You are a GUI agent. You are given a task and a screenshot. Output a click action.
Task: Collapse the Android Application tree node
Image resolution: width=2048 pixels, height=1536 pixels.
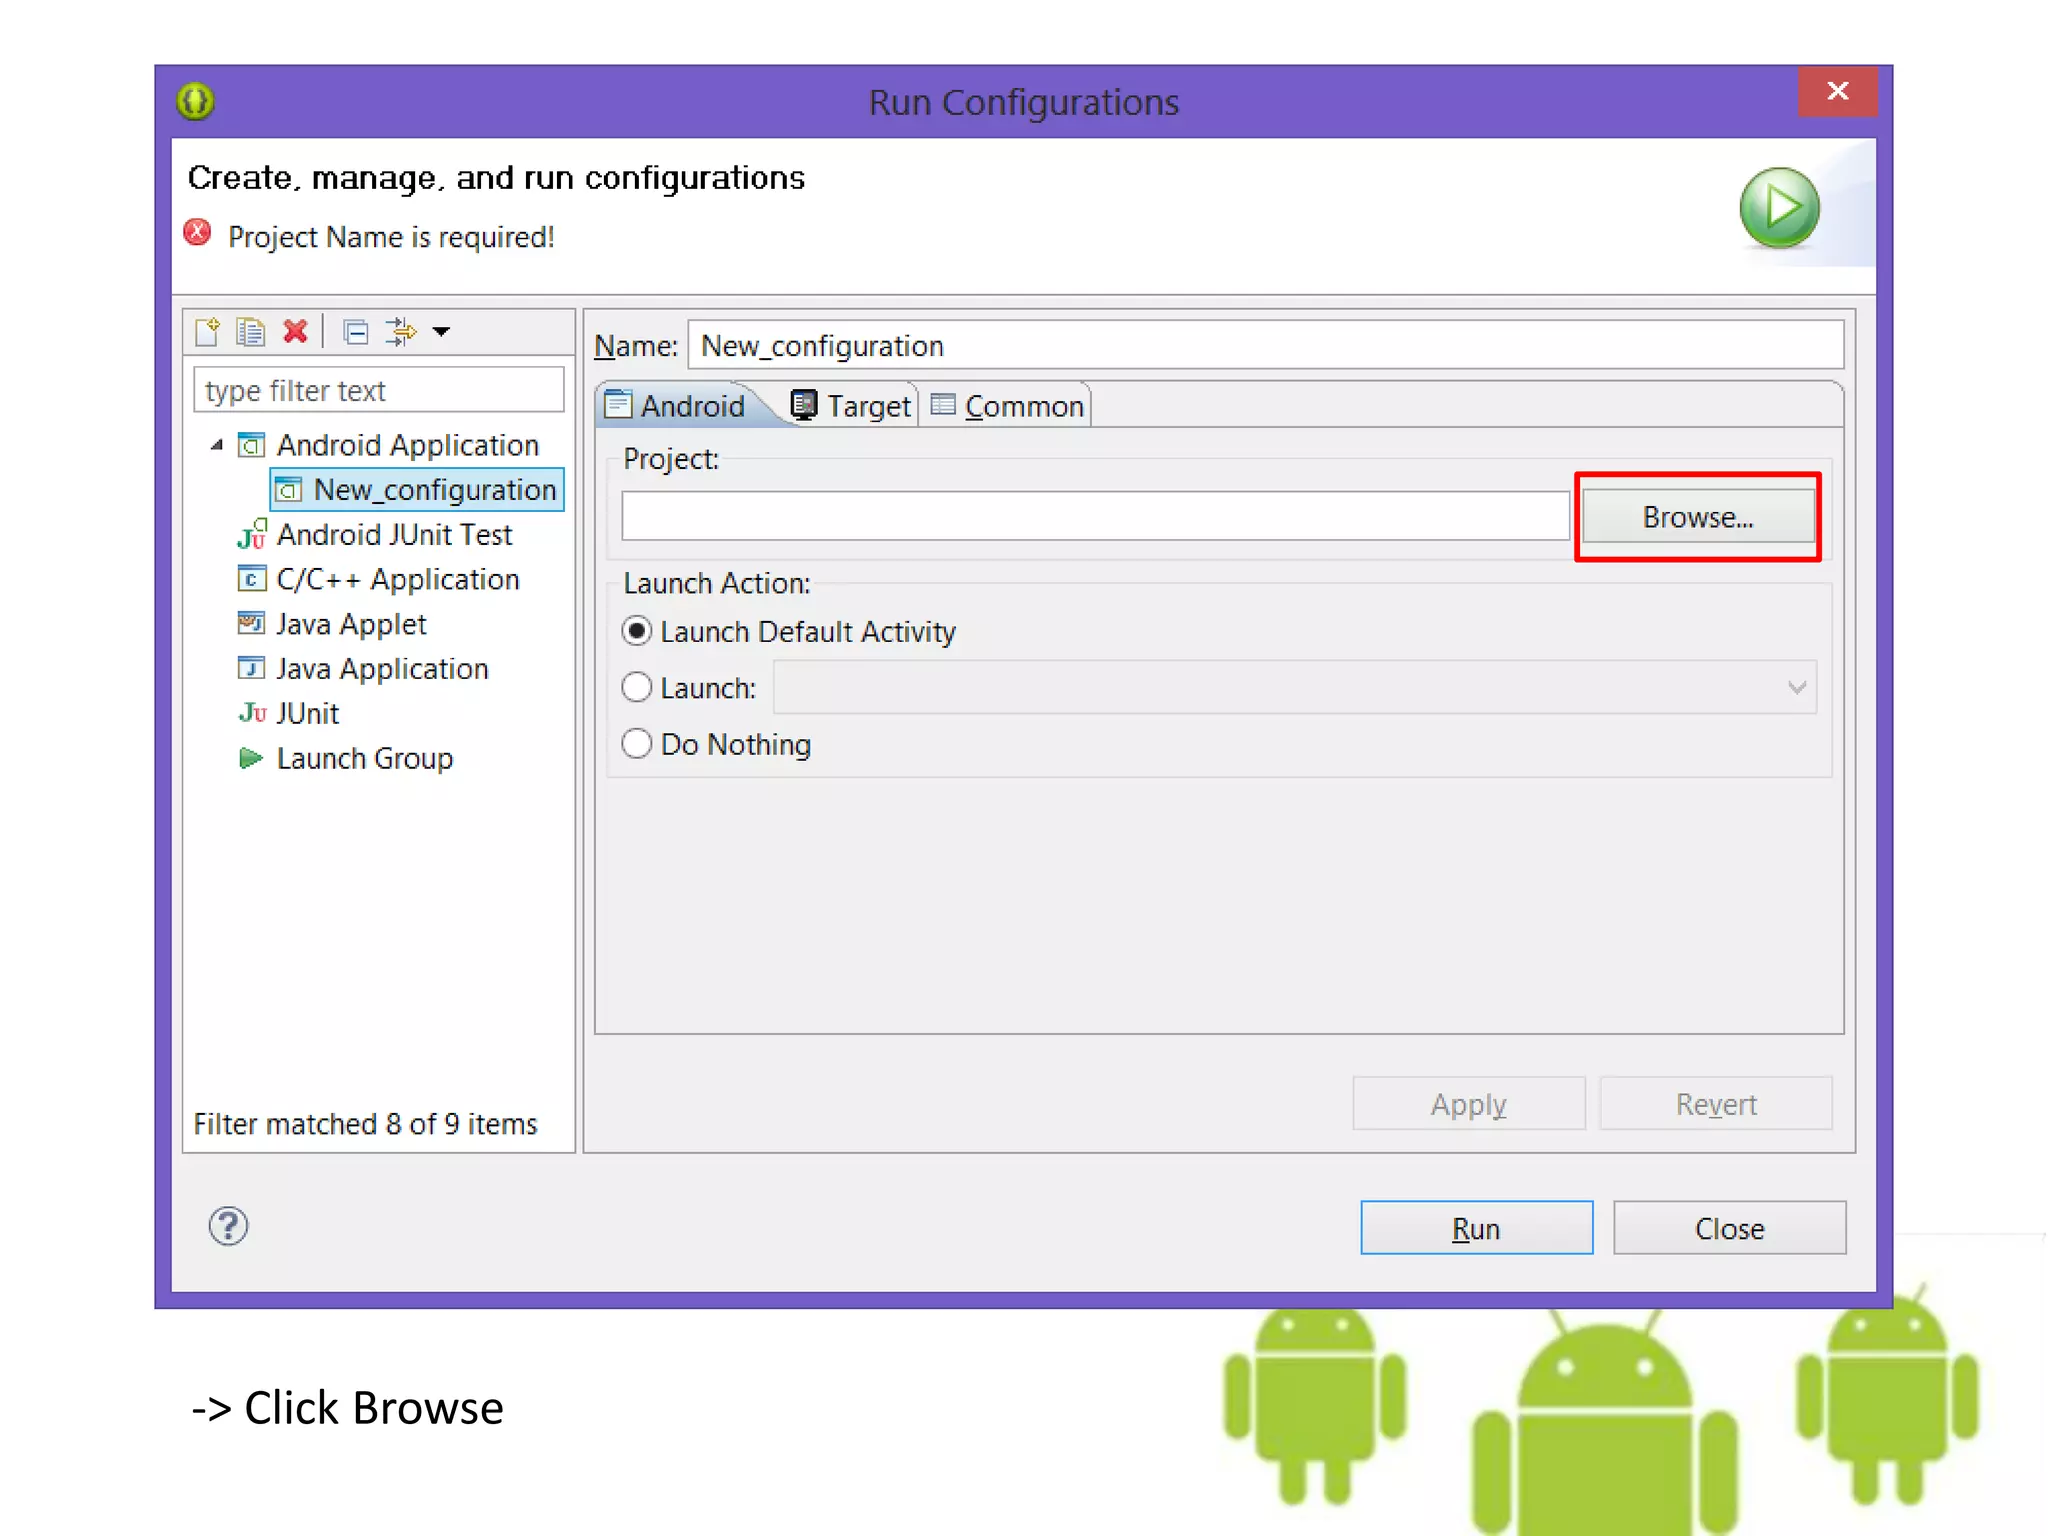[217, 445]
